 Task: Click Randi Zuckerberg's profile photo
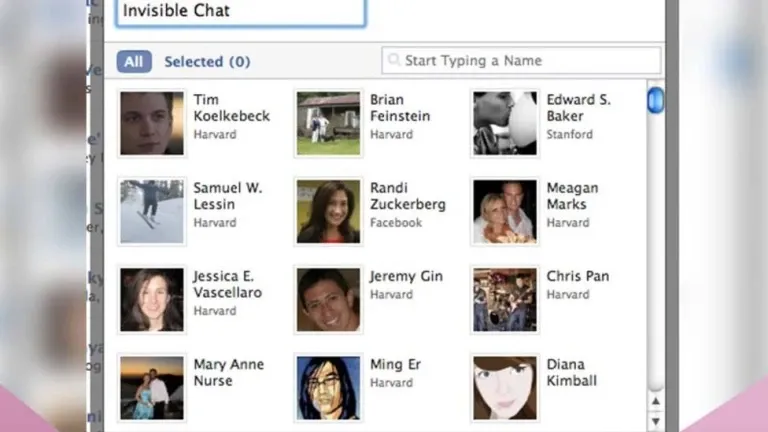coord(328,212)
